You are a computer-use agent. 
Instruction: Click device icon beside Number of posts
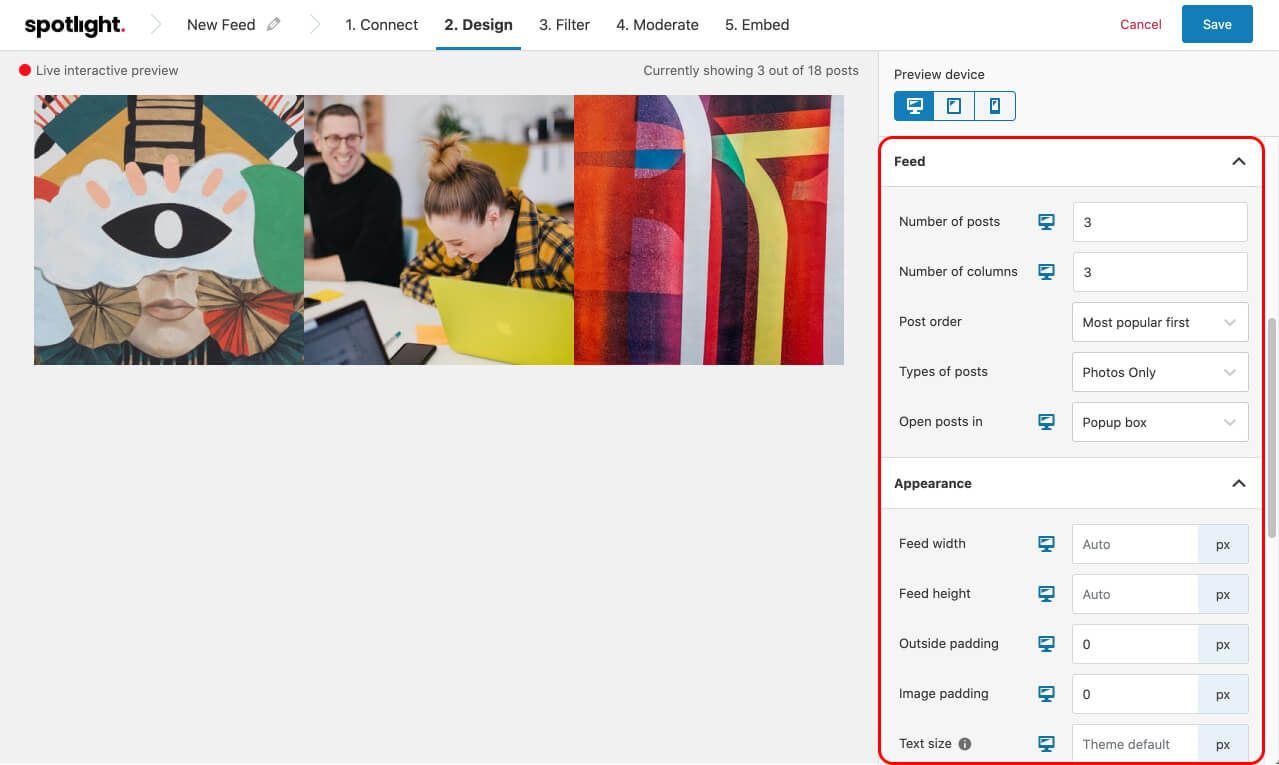coord(1046,222)
